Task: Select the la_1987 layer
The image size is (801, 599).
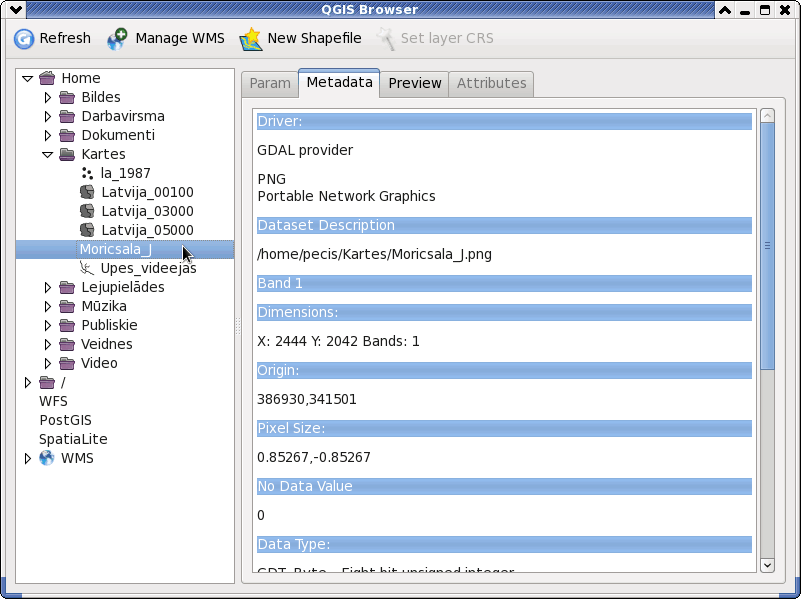Action: coord(126,173)
